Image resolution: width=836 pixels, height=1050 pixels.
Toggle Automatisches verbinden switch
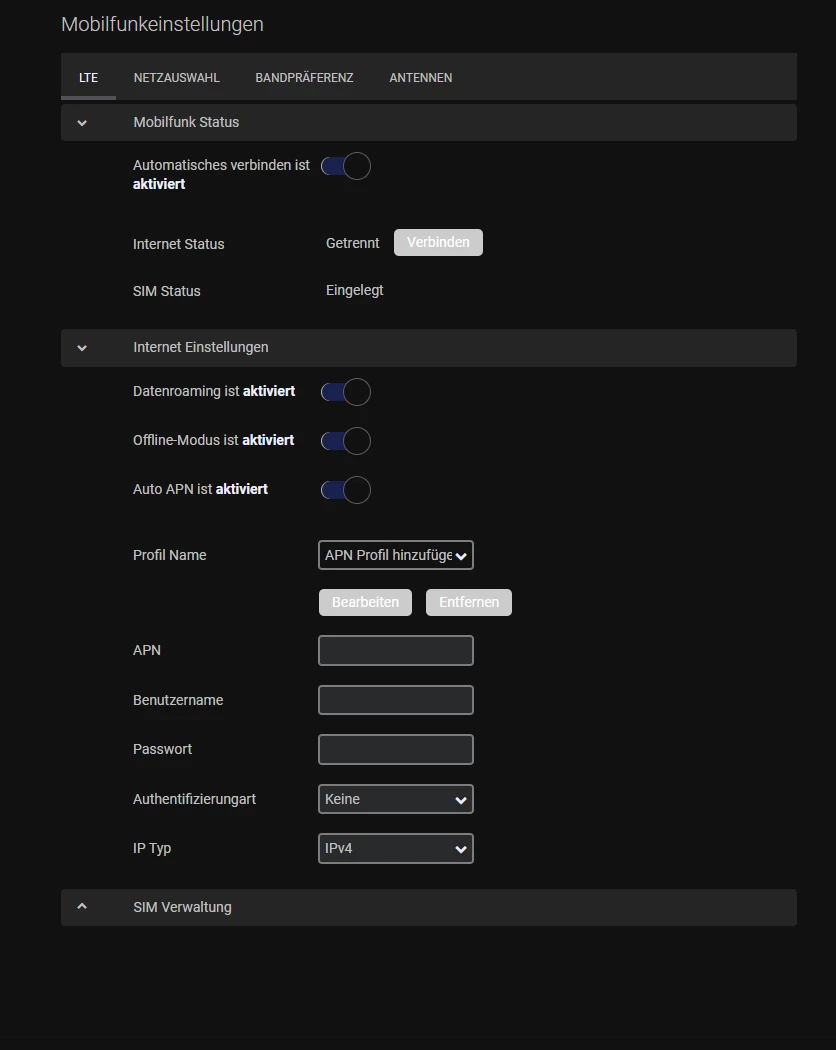click(346, 167)
